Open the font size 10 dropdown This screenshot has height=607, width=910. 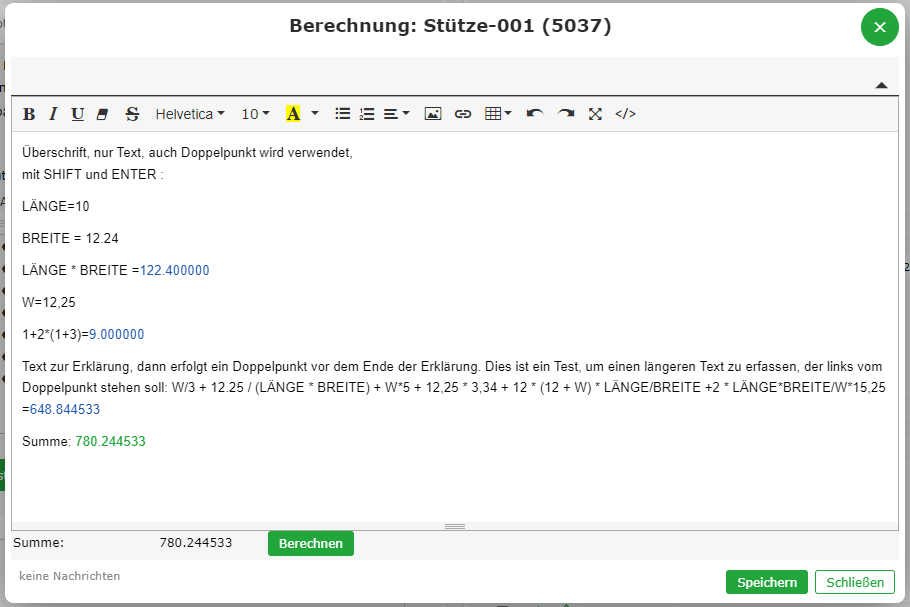pyautogui.click(x=255, y=114)
